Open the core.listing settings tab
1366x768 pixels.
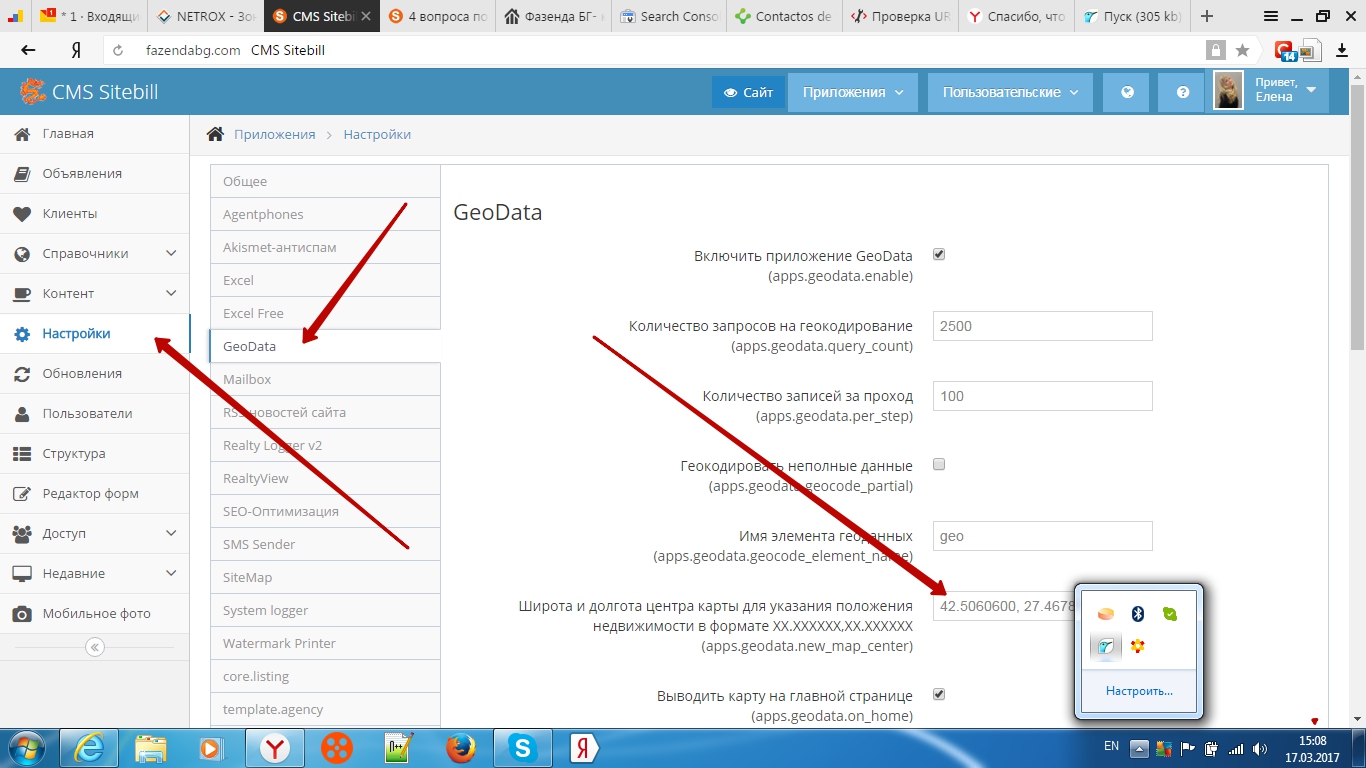pos(325,676)
